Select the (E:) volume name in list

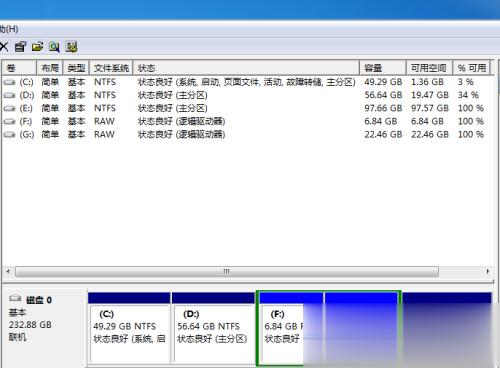point(26,108)
